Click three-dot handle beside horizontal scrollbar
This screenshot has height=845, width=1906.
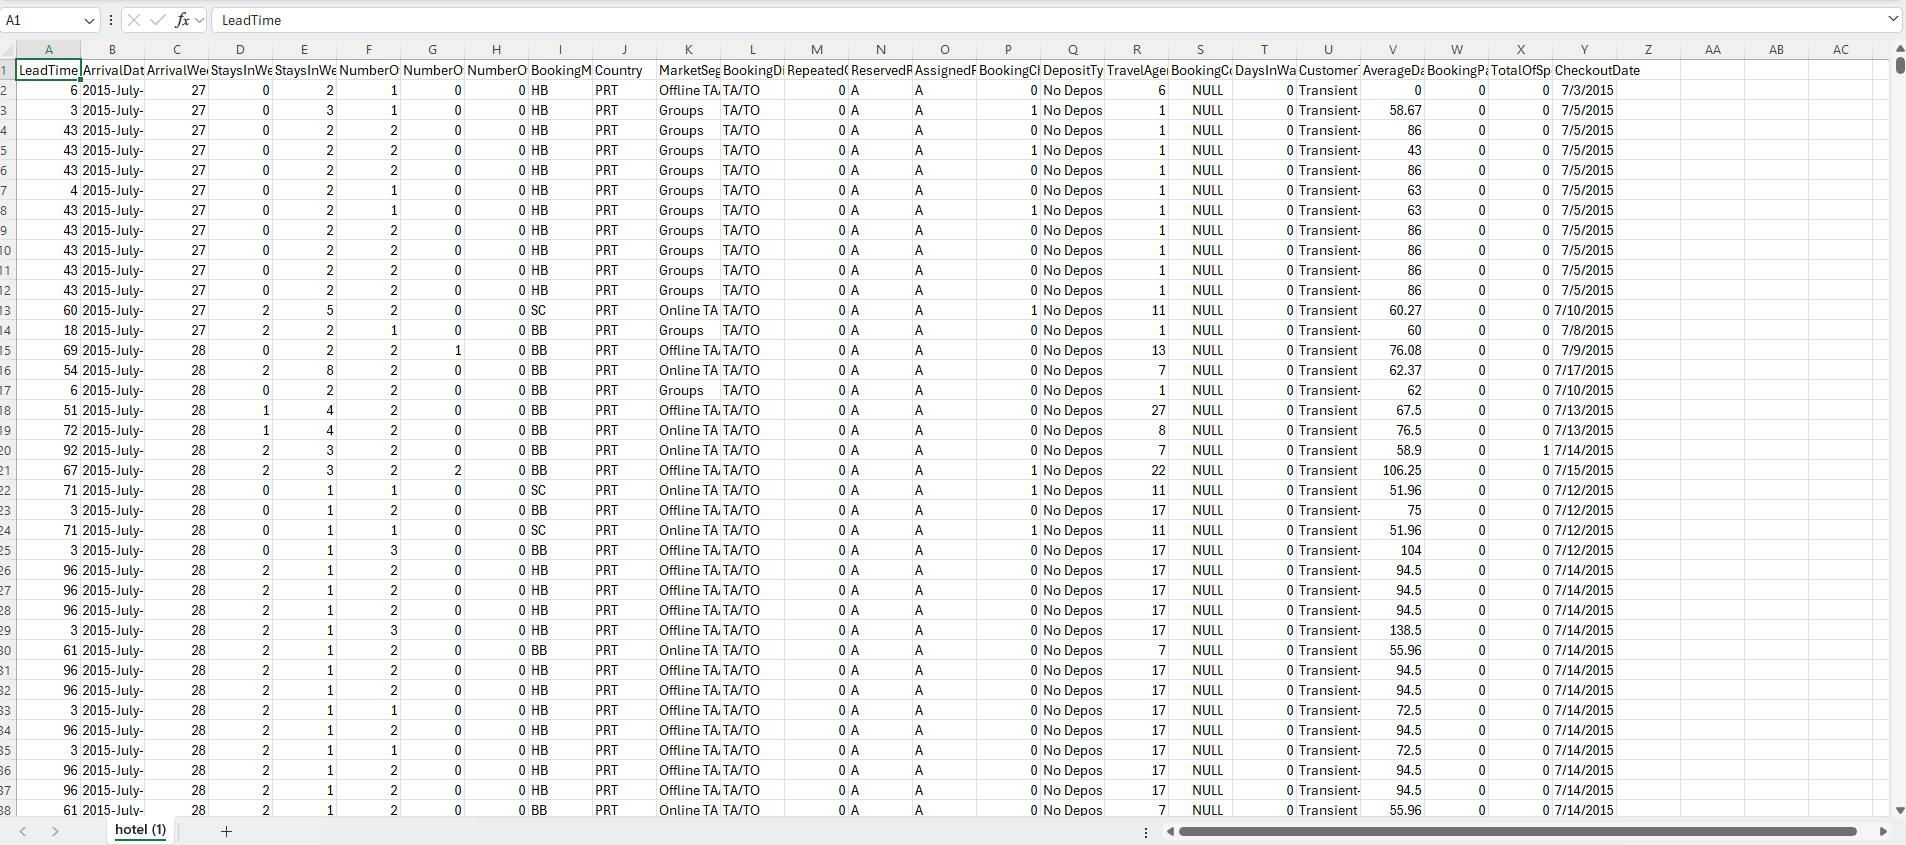click(1146, 832)
